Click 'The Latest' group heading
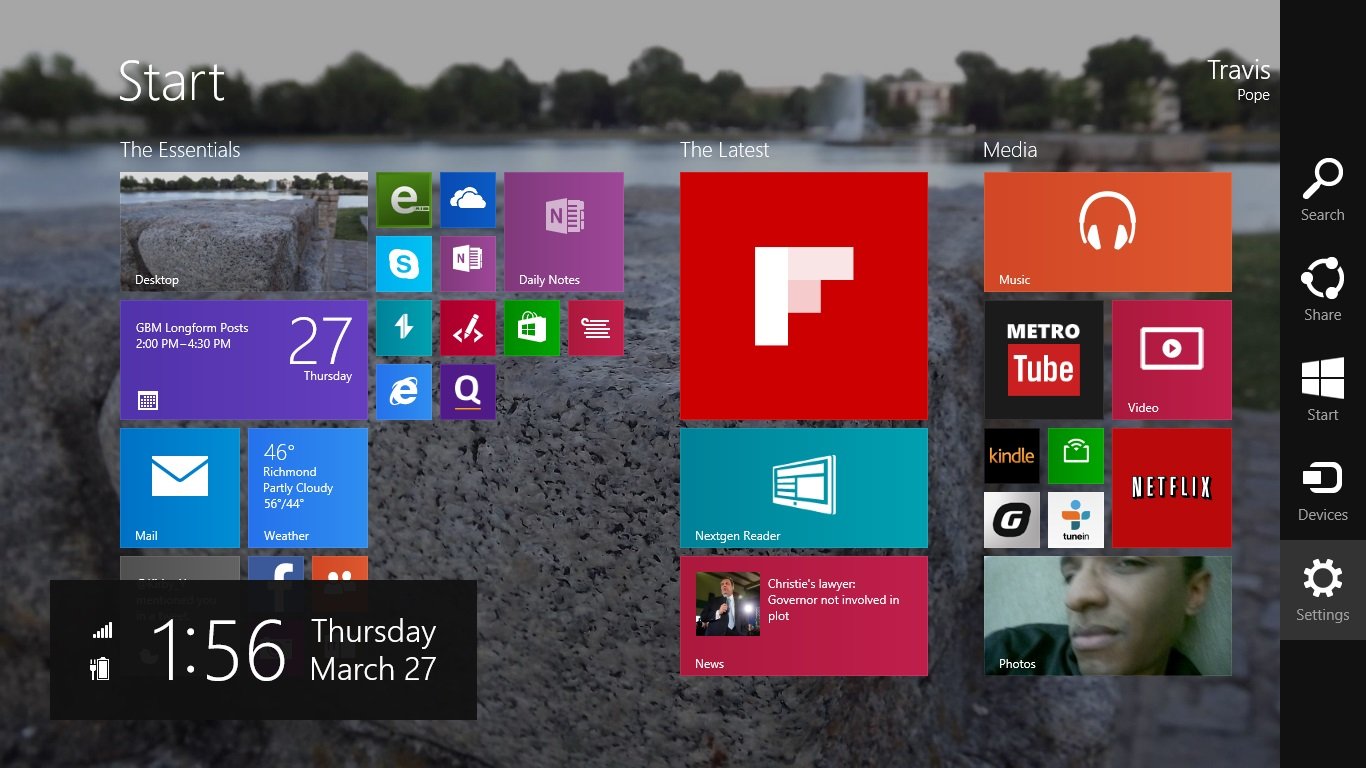 [x=725, y=150]
